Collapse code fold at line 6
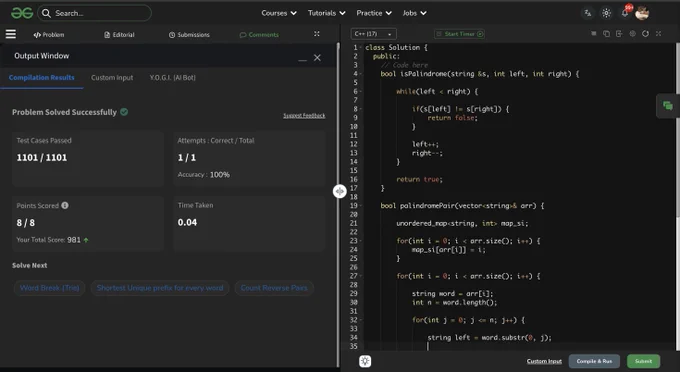 coord(361,91)
